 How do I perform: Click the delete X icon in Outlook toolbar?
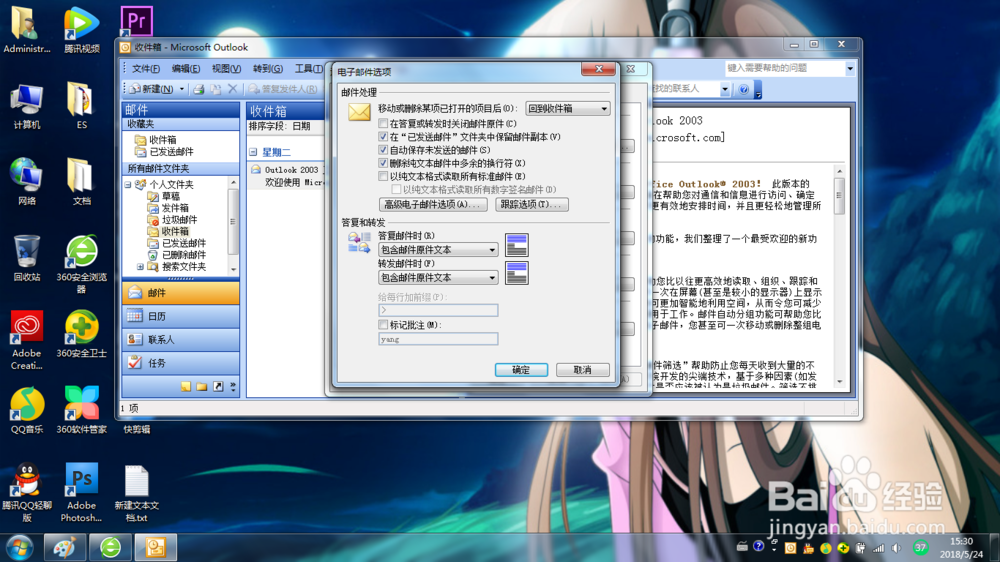click(233, 89)
